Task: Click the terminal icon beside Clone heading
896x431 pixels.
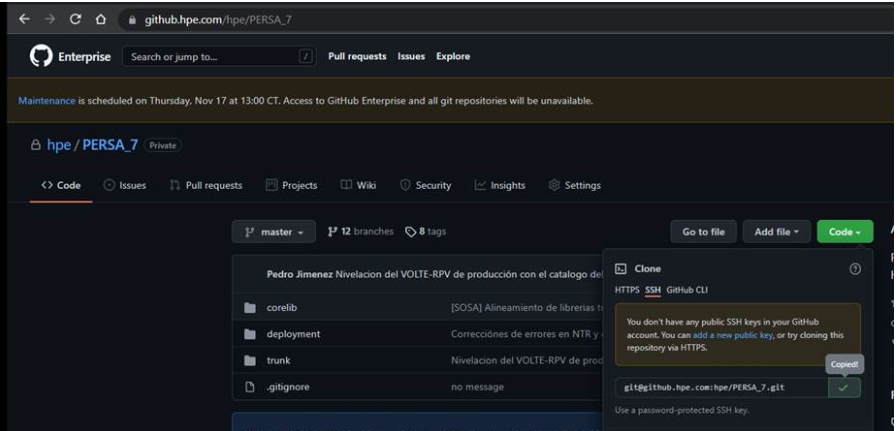Action: (621, 269)
